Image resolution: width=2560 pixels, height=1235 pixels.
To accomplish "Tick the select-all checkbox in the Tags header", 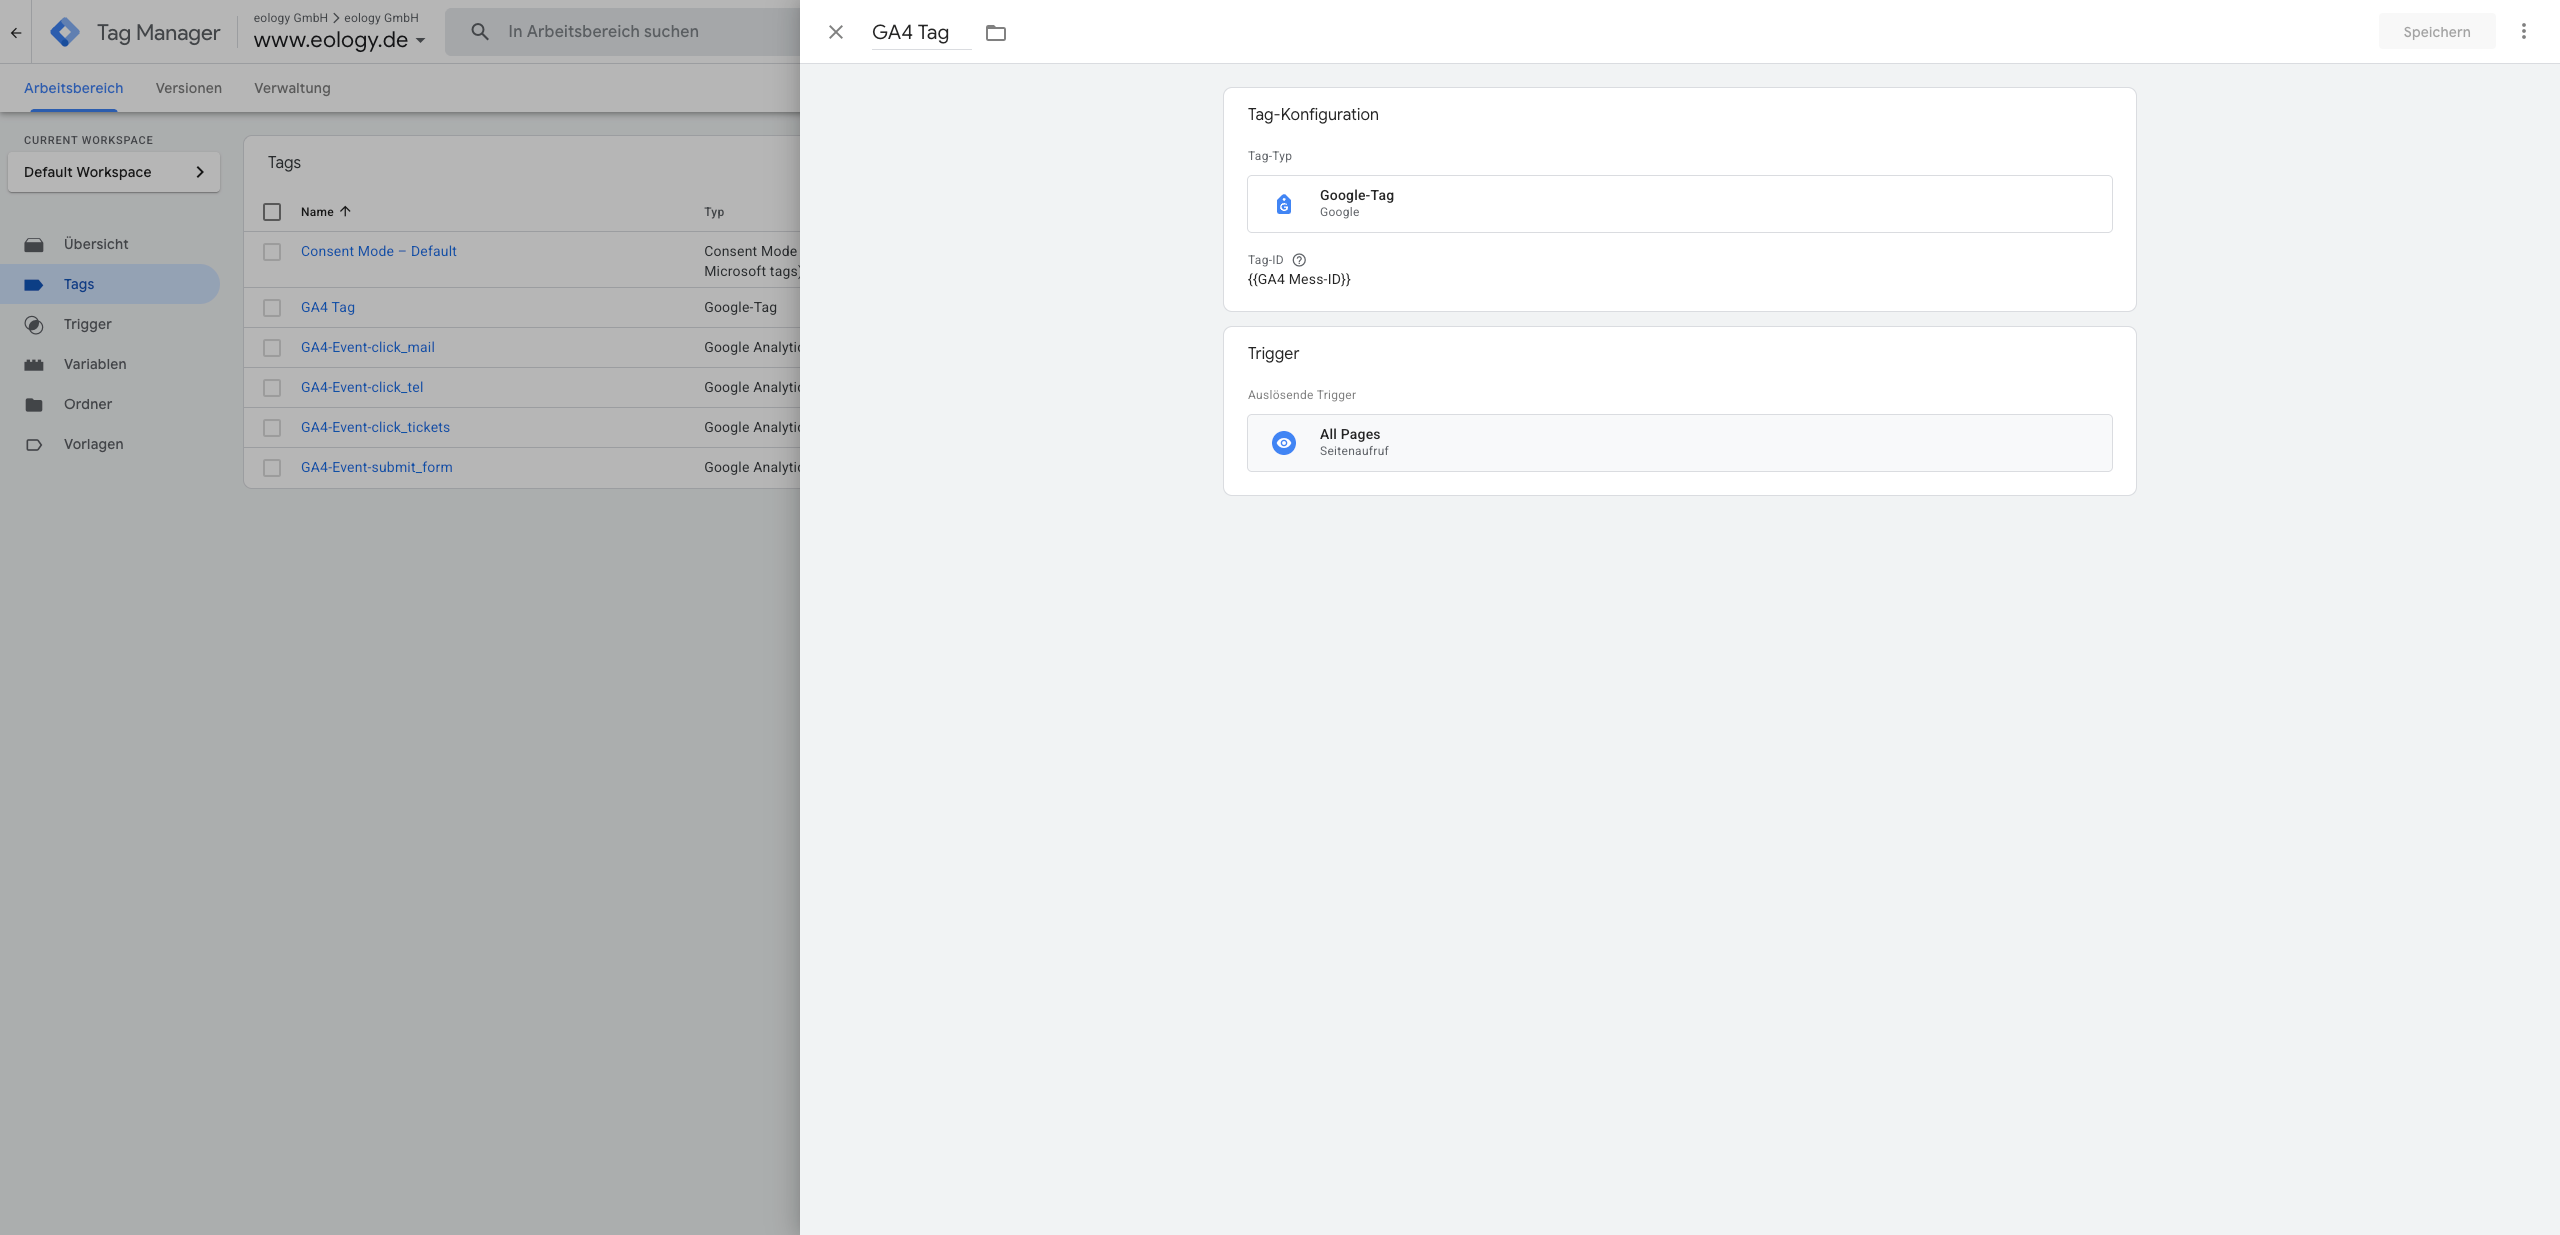I will pyautogui.click(x=272, y=212).
